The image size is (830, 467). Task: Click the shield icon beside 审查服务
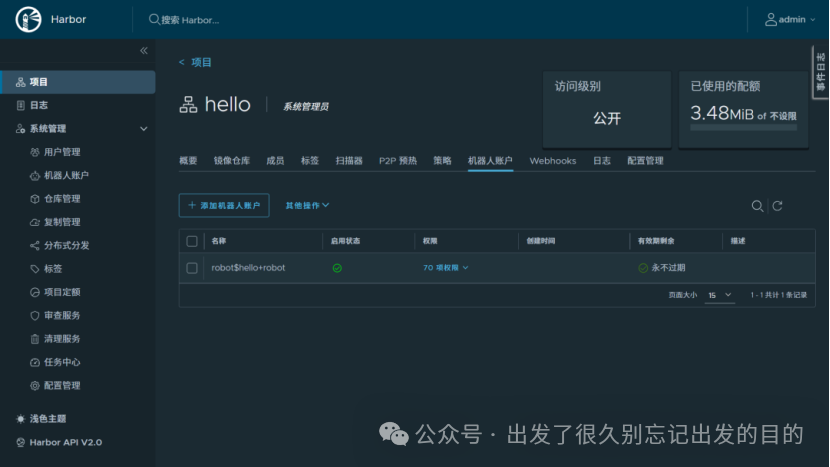pos(34,315)
